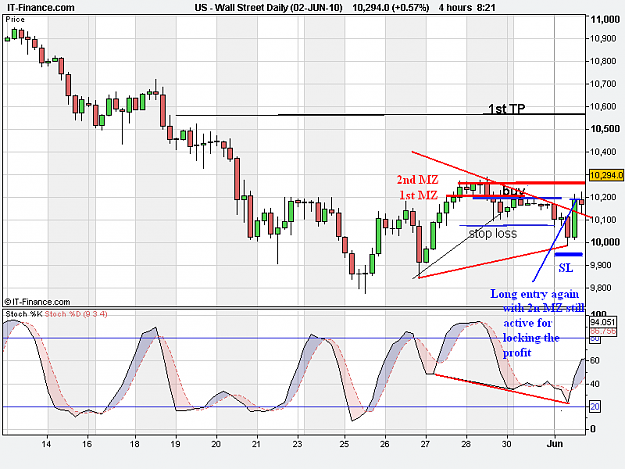The height and width of the screenshot is (469, 625).
Task: Click the date label 20
Action: pyautogui.click(x=216, y=444)
